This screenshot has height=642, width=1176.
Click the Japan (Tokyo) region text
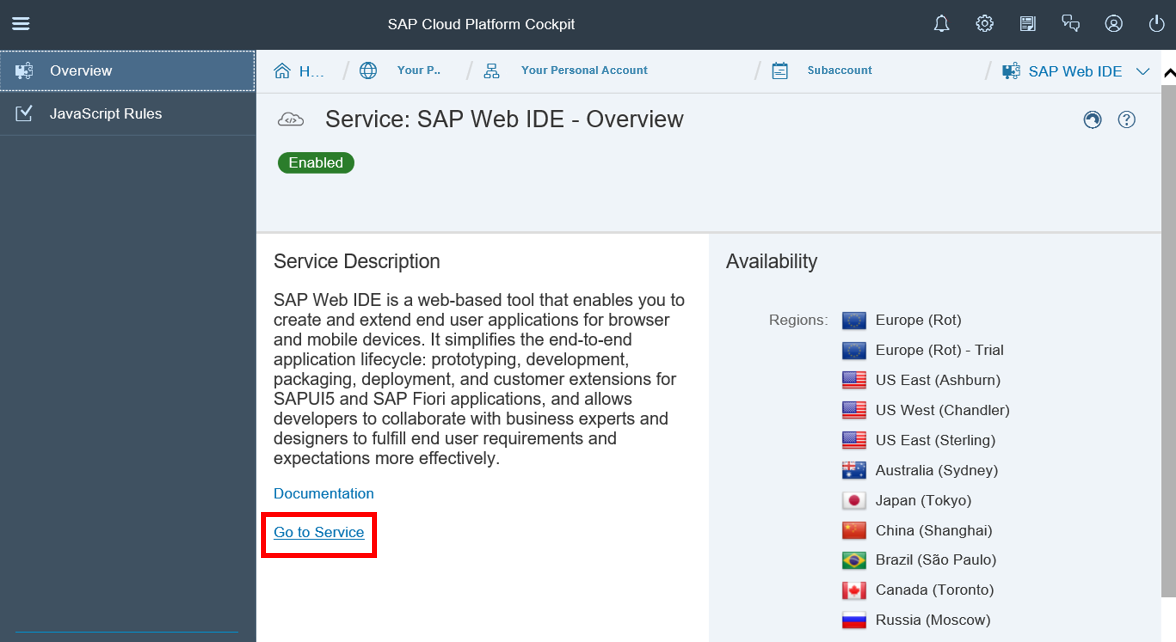[x=923, y=500]
